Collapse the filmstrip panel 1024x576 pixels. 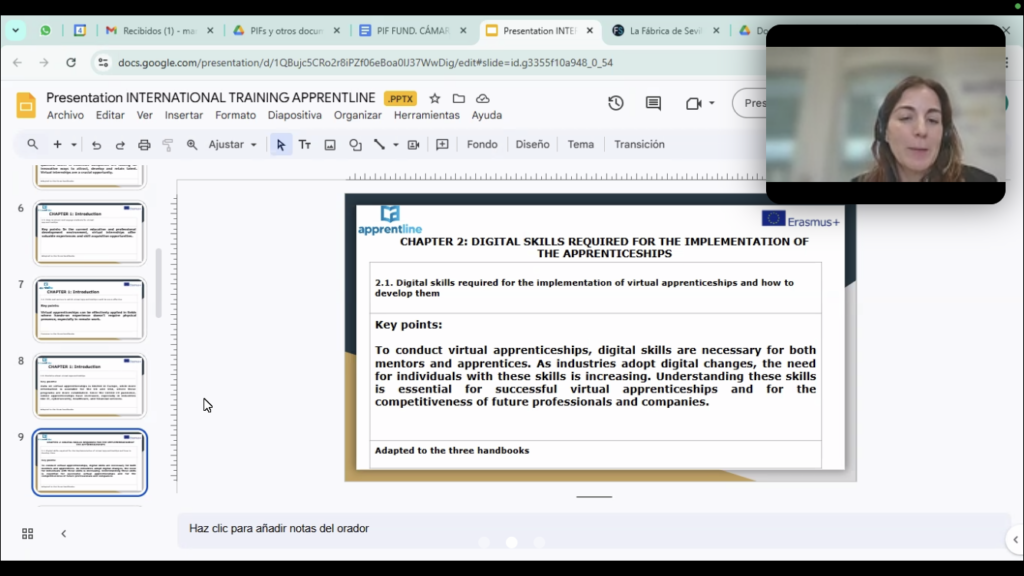tap(64, 534)
